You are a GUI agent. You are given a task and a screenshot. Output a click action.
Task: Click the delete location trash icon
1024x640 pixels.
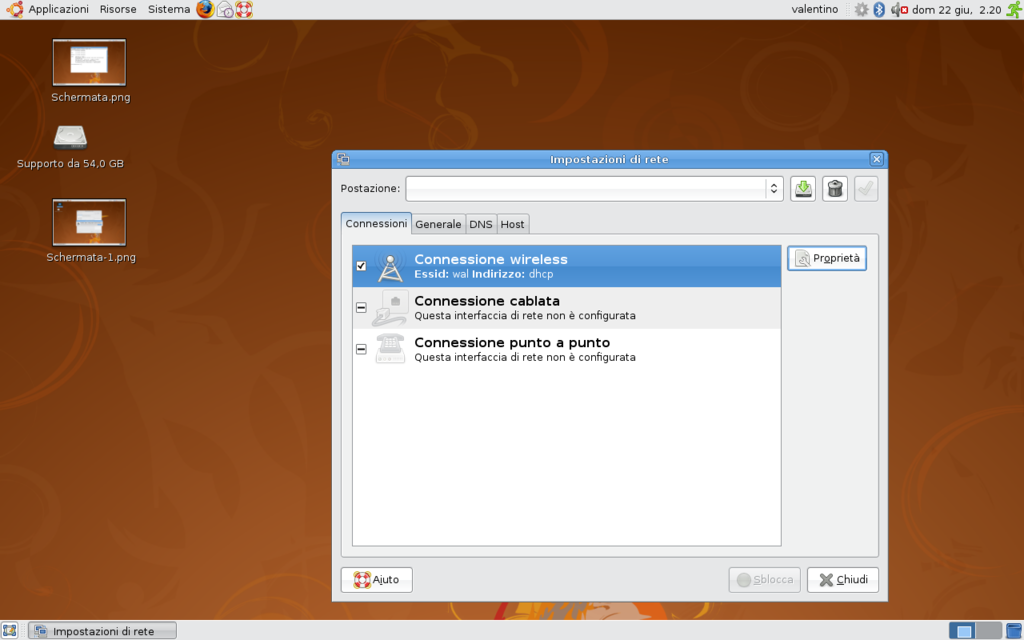click(835, 188)
